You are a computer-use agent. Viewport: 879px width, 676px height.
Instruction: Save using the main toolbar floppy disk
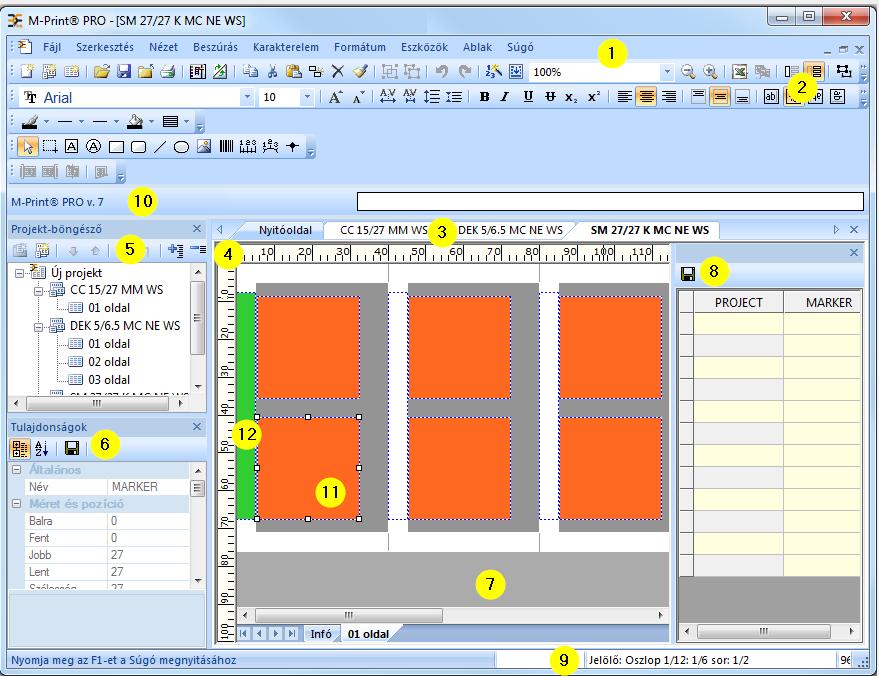[x=123, y=71]
